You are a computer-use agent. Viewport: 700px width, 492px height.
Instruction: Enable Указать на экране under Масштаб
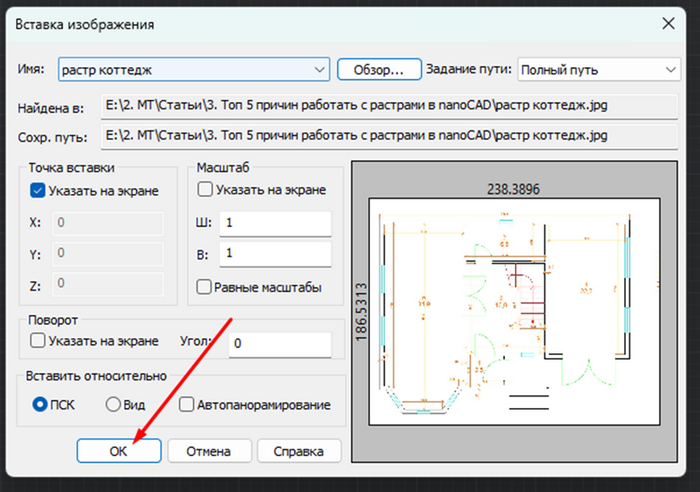[x=205, y=189]
